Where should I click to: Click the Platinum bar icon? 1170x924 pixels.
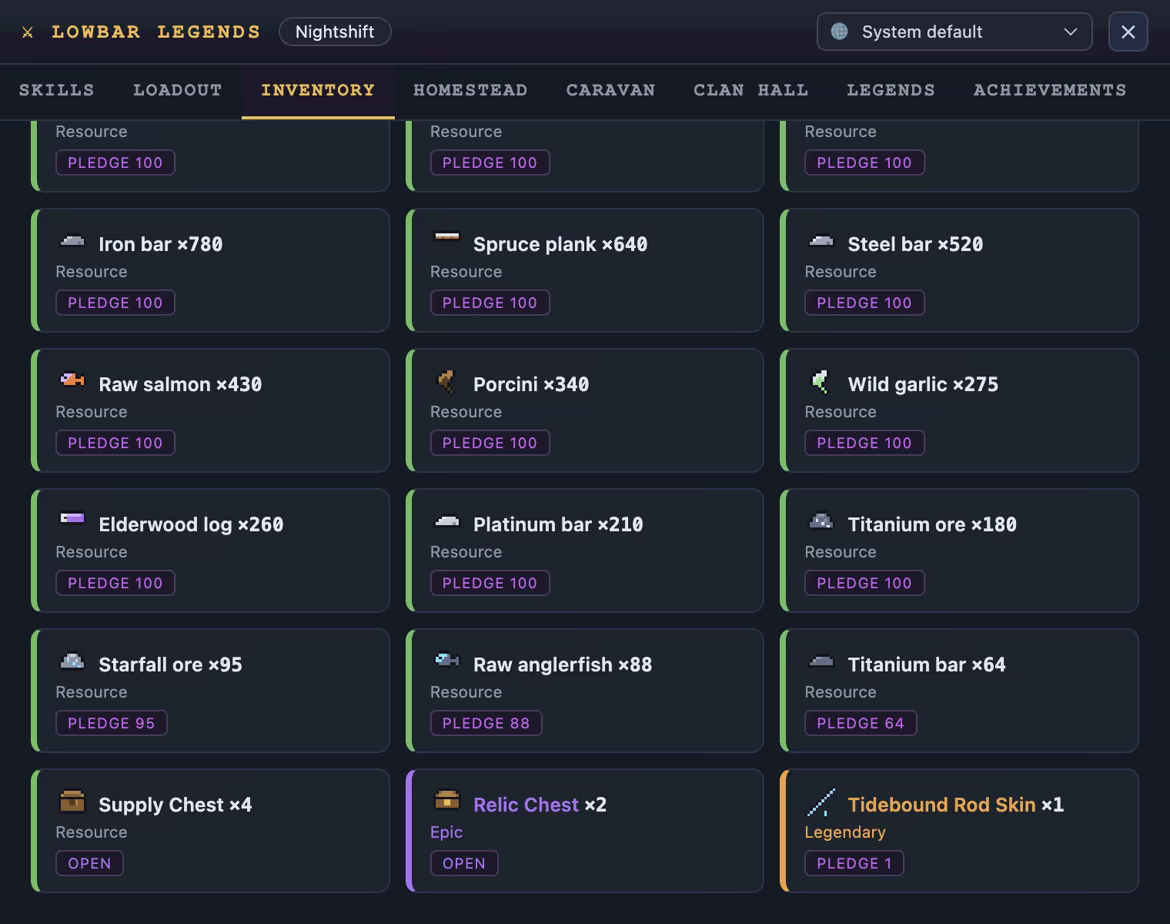447,522
